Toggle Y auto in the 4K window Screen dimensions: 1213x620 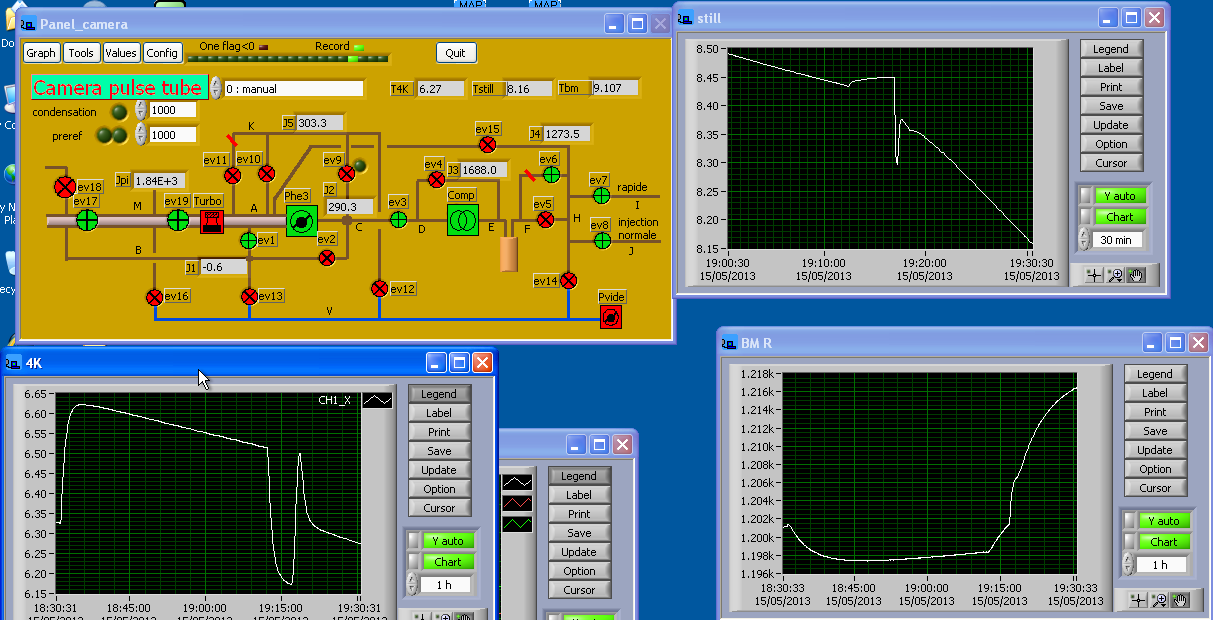[x=447, y=541]
